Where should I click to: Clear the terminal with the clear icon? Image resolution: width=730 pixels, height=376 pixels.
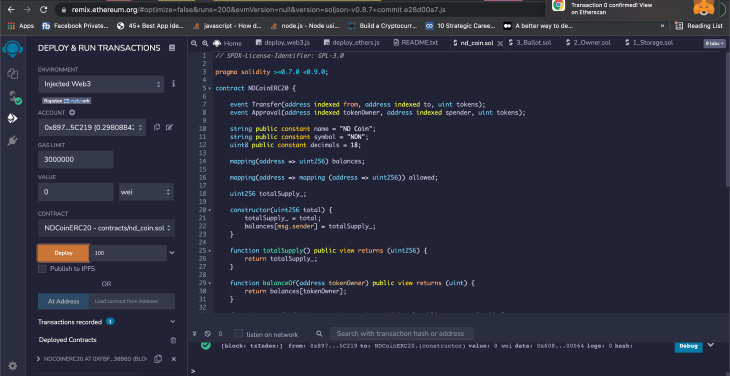coord(208,334)
